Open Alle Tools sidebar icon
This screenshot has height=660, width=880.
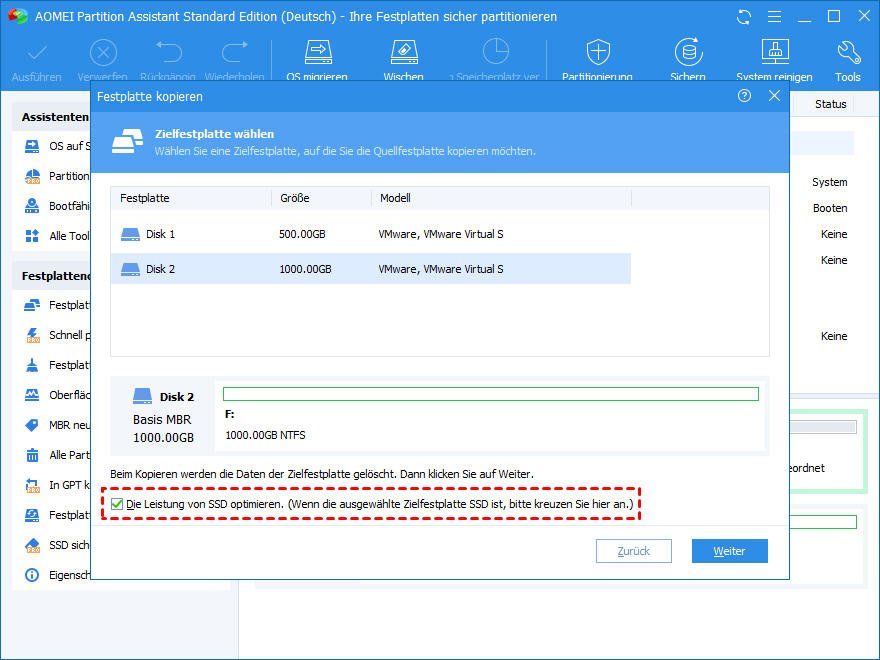[32, 236]
